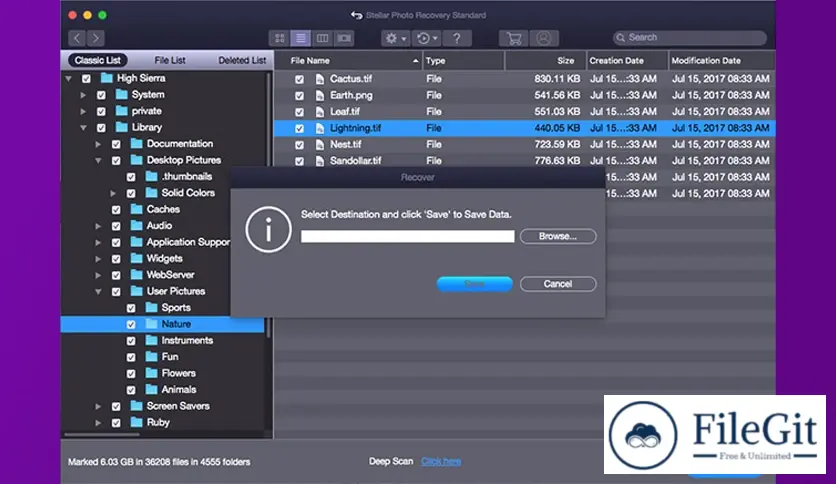Collapse the High Sierra tree node

68,78
